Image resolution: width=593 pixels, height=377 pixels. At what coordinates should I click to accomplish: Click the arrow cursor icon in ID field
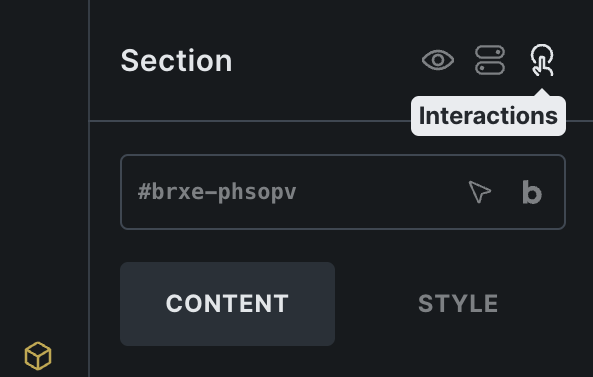(480, 192)
